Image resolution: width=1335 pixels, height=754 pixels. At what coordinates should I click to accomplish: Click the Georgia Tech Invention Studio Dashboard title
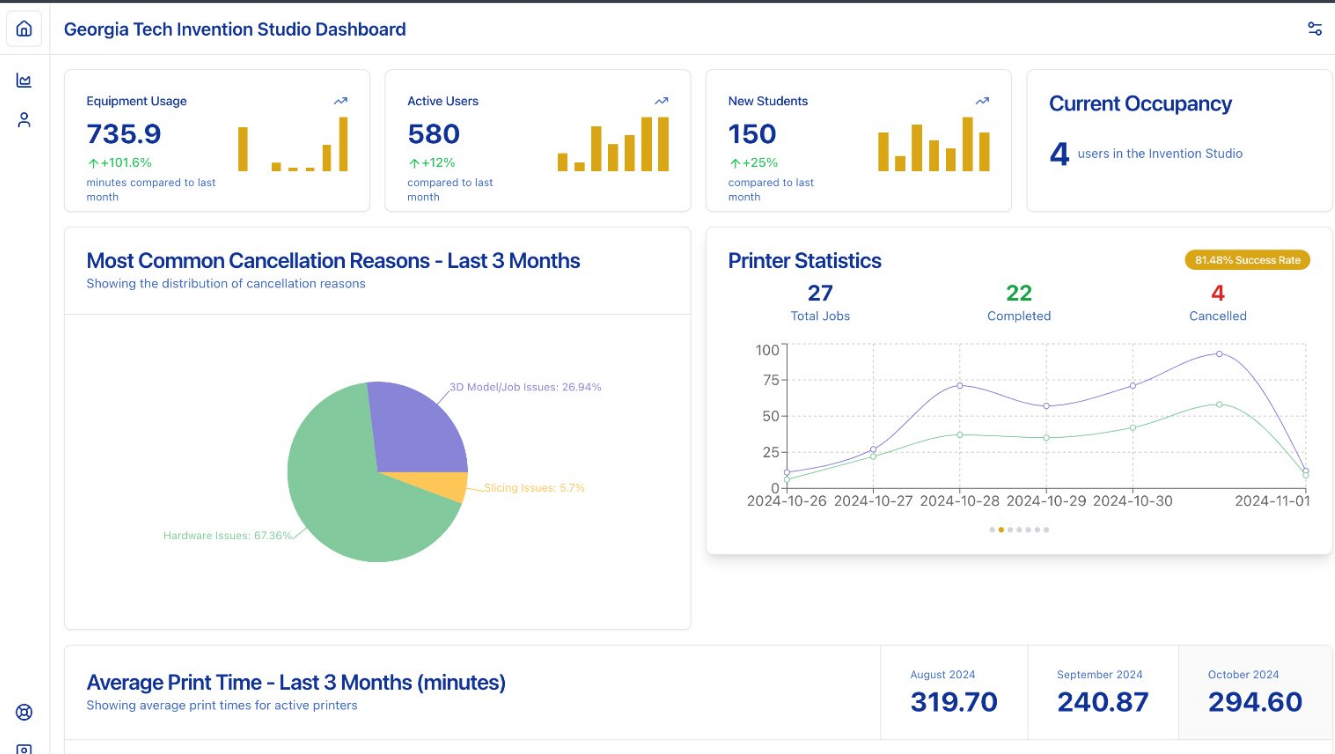[235, 29]
